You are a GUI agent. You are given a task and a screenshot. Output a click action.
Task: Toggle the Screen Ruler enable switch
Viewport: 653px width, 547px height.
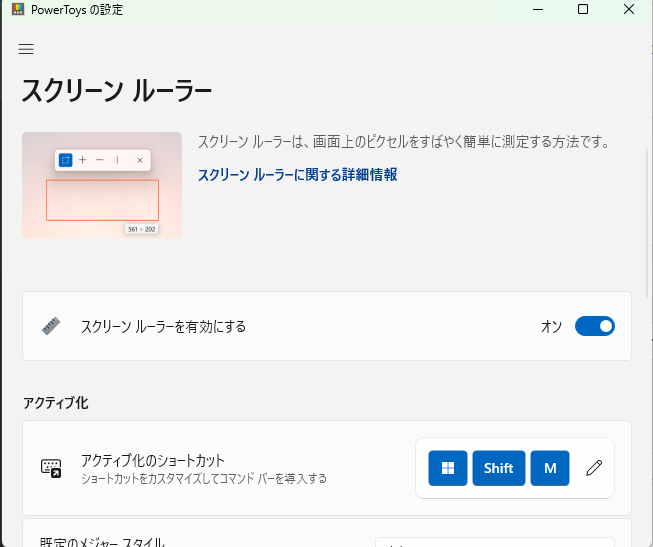[x=595, y=326]
